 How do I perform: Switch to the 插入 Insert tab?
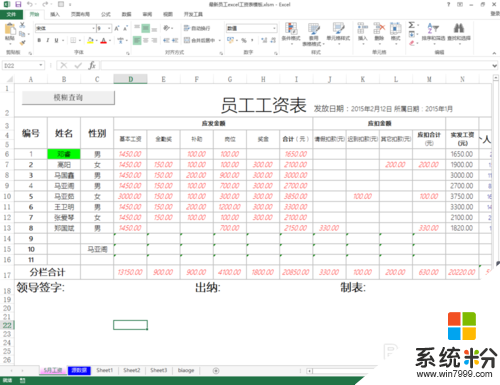click(55, 14)
